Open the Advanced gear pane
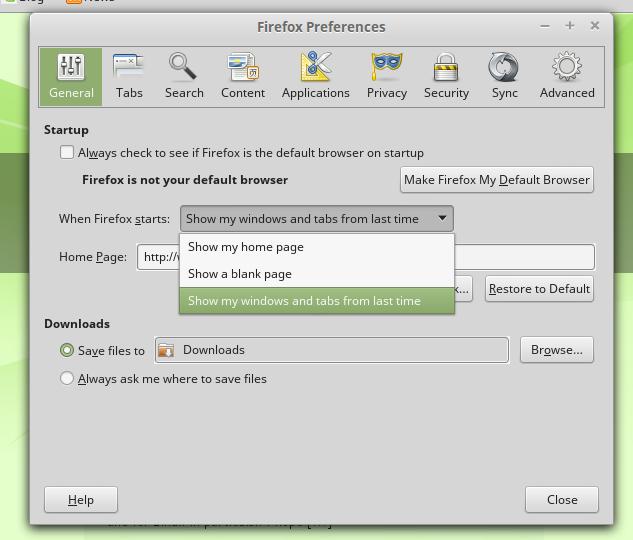The width and height of the screenshot is (633, 540). [567, 76]
